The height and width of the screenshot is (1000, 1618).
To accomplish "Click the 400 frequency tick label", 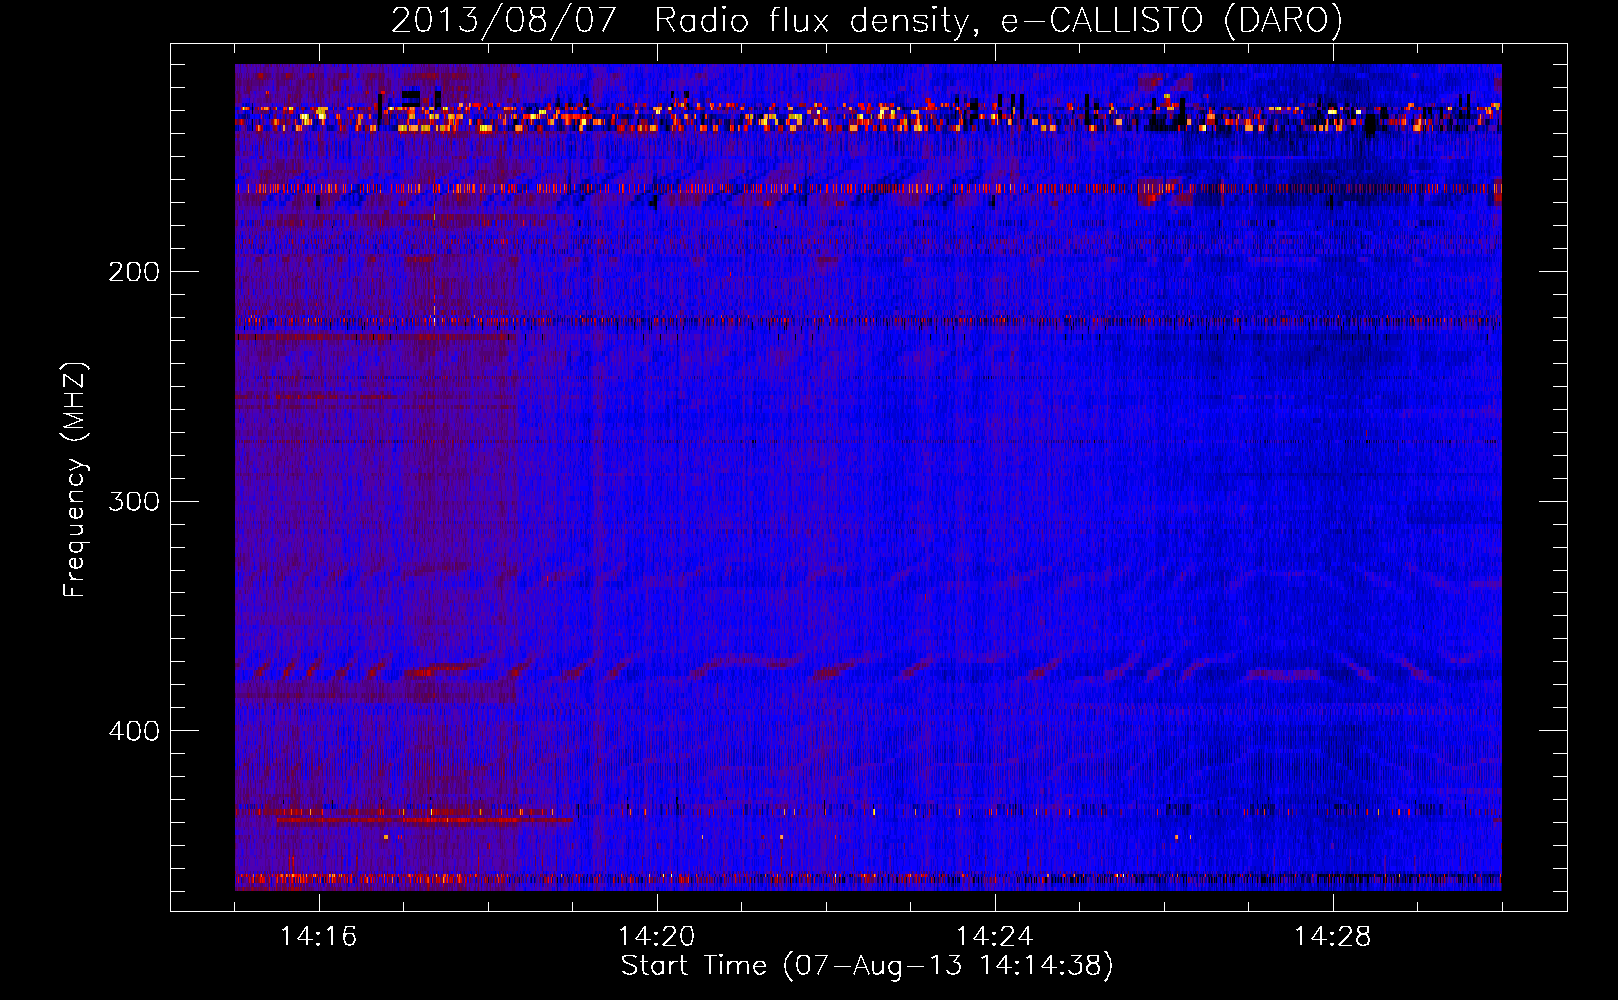I will [x=134, y=731].
